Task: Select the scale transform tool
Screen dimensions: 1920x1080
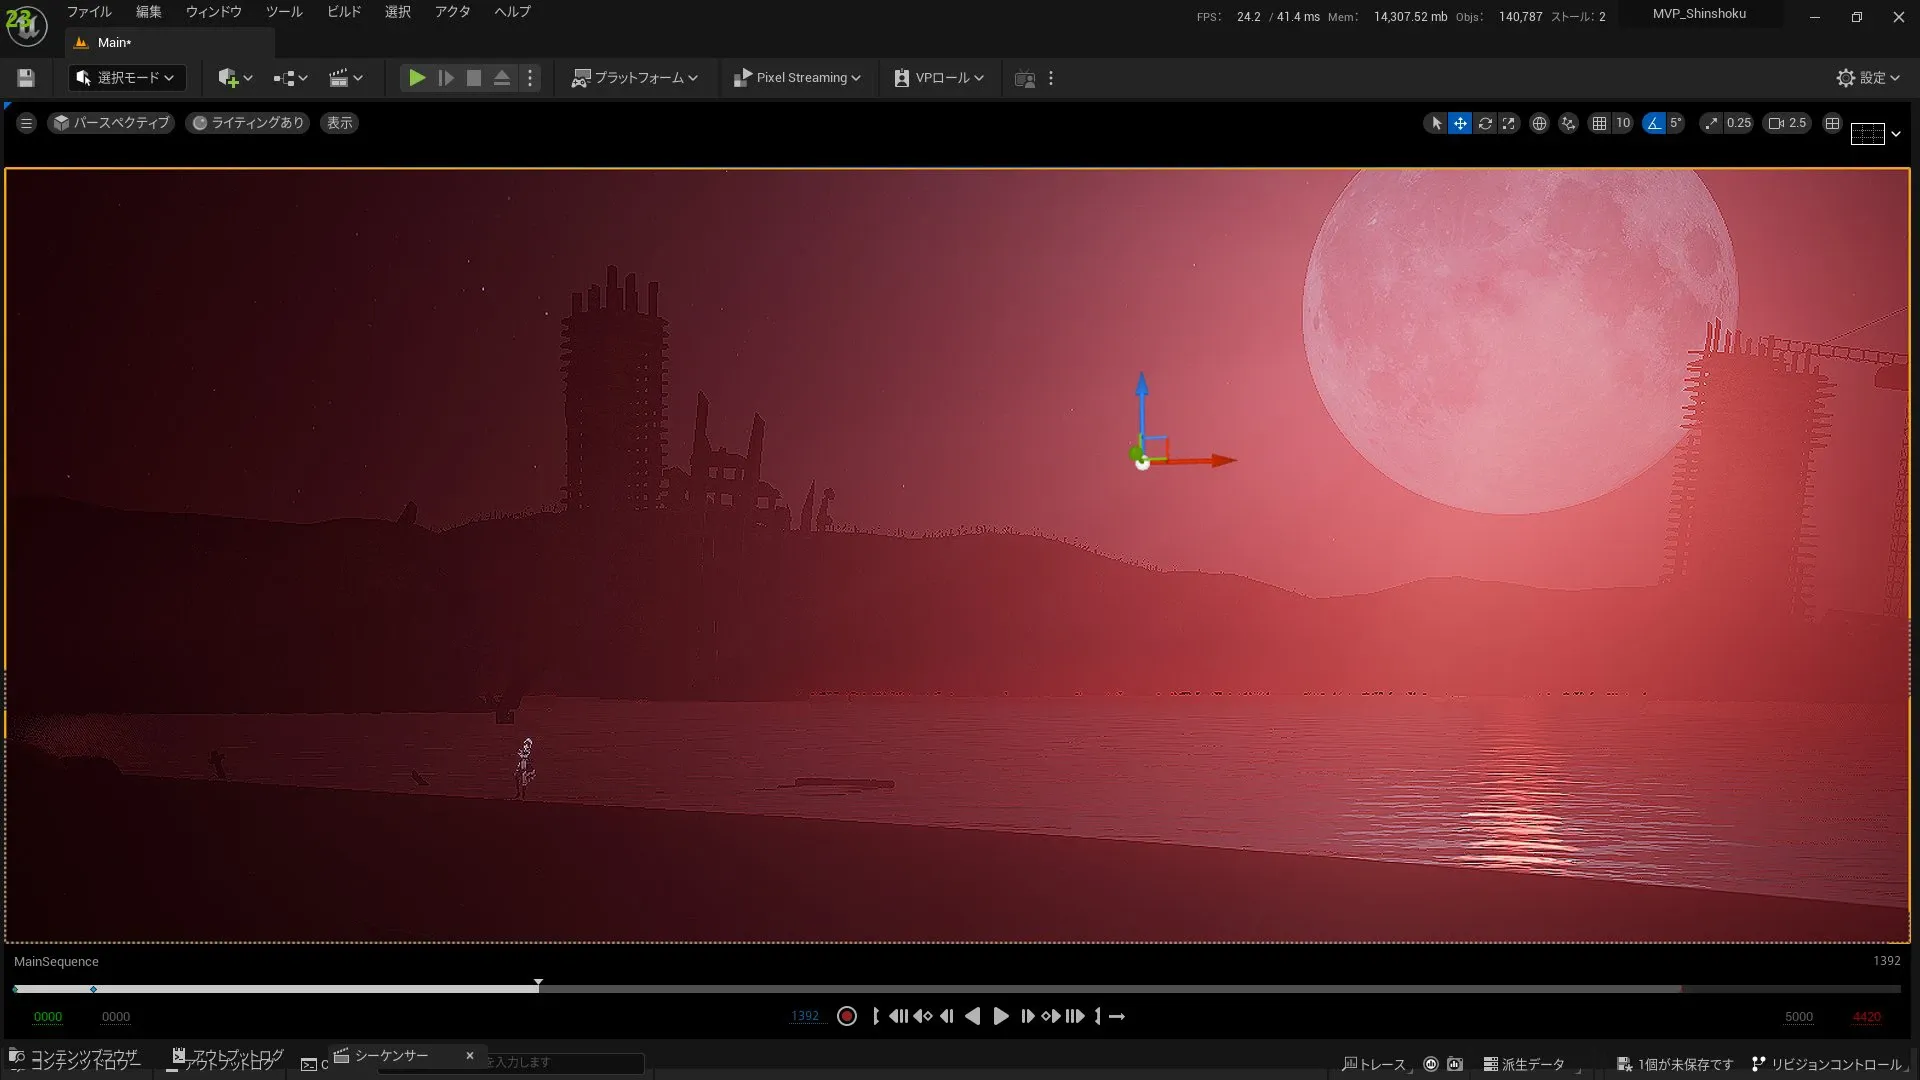Action: coord(1509,123)
